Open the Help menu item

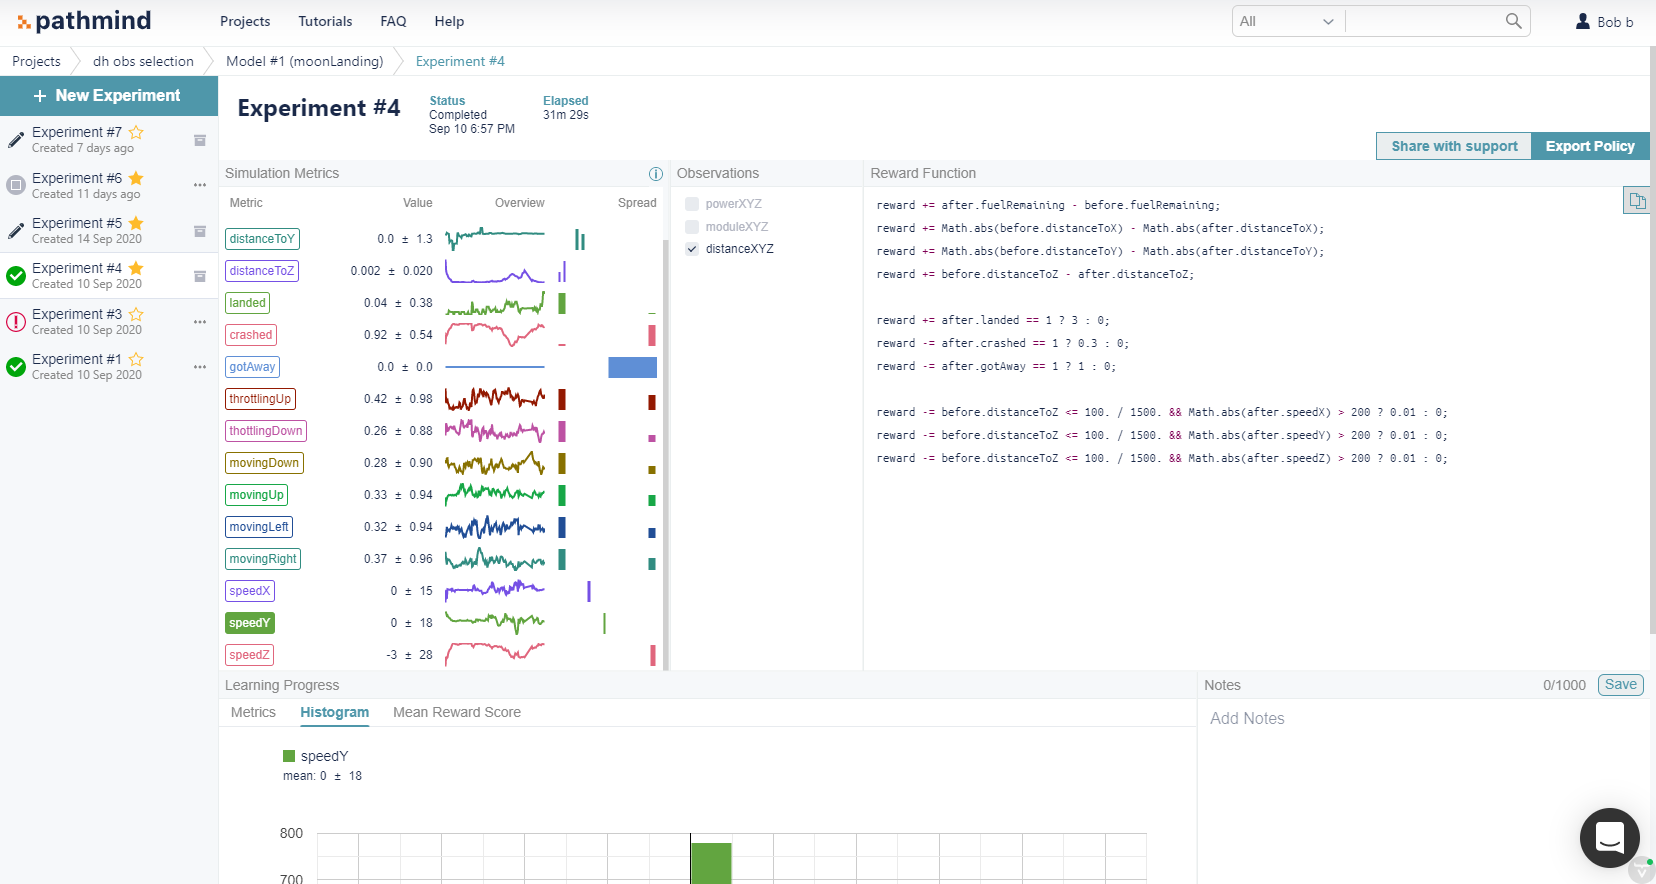[449, 21]
